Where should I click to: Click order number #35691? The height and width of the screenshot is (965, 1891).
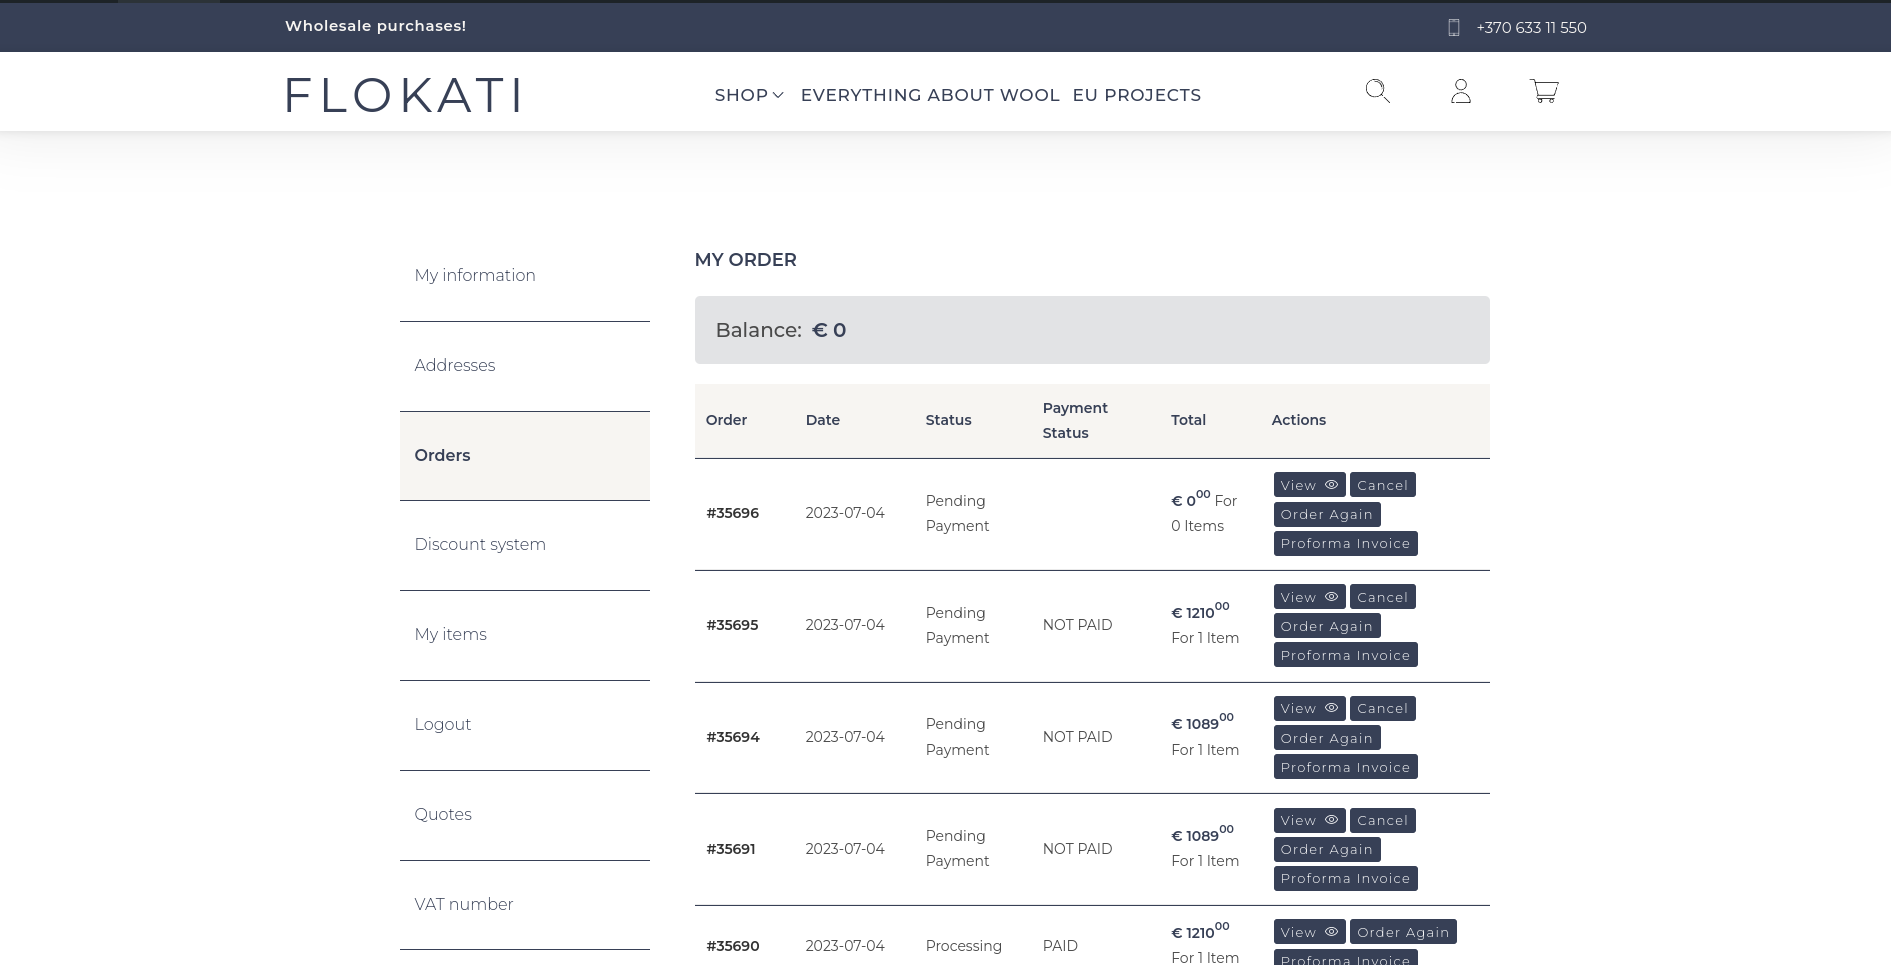pyautogui.click(x=731, y=849)
